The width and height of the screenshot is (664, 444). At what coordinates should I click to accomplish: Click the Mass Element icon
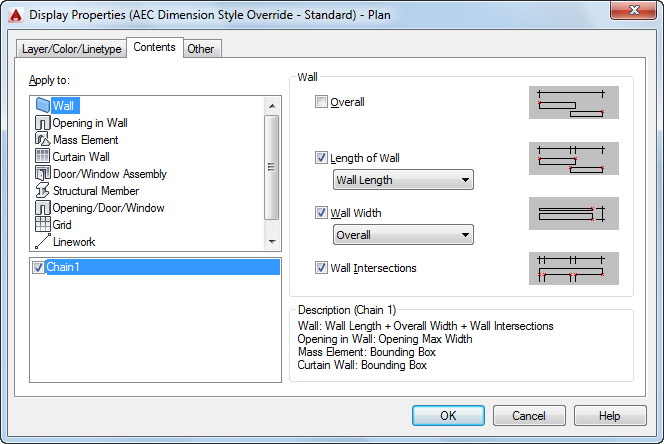[x=42, y=140]
